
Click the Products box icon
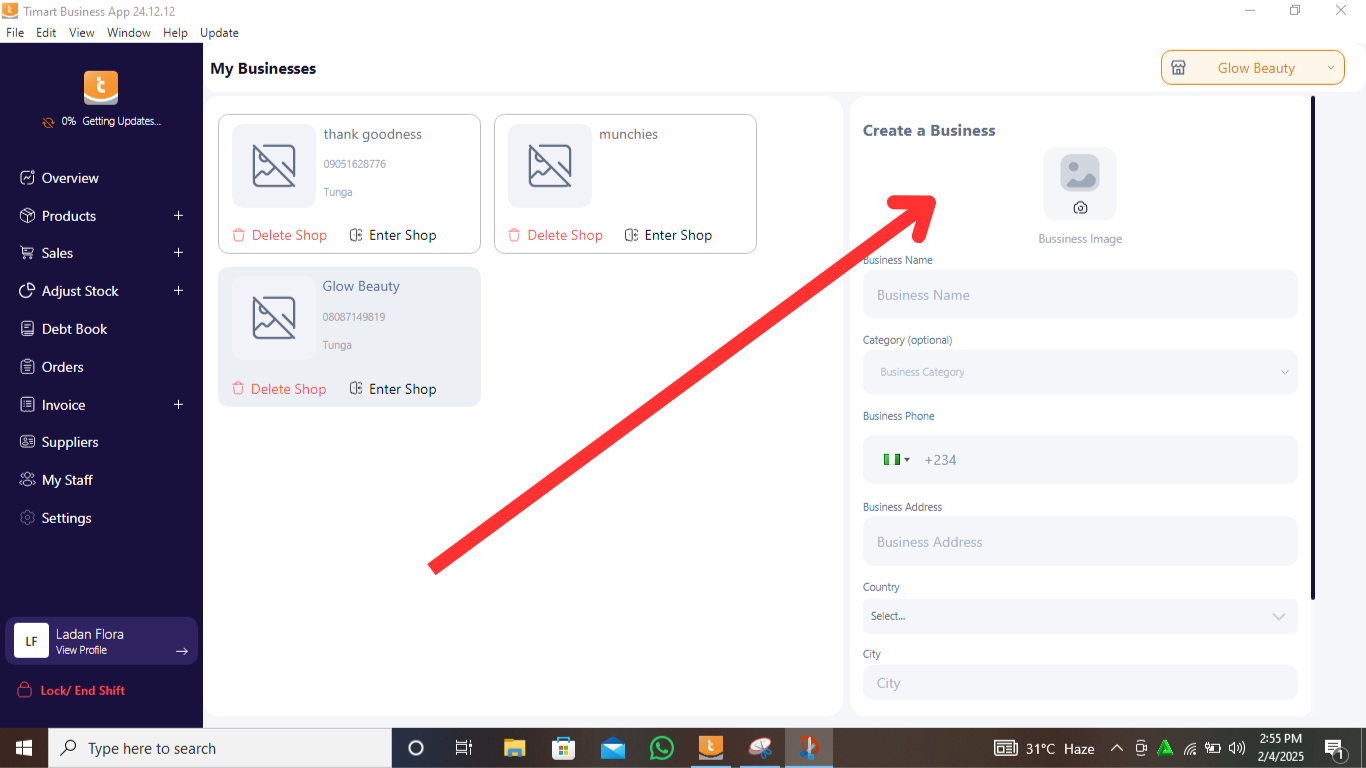coord(27,216)
